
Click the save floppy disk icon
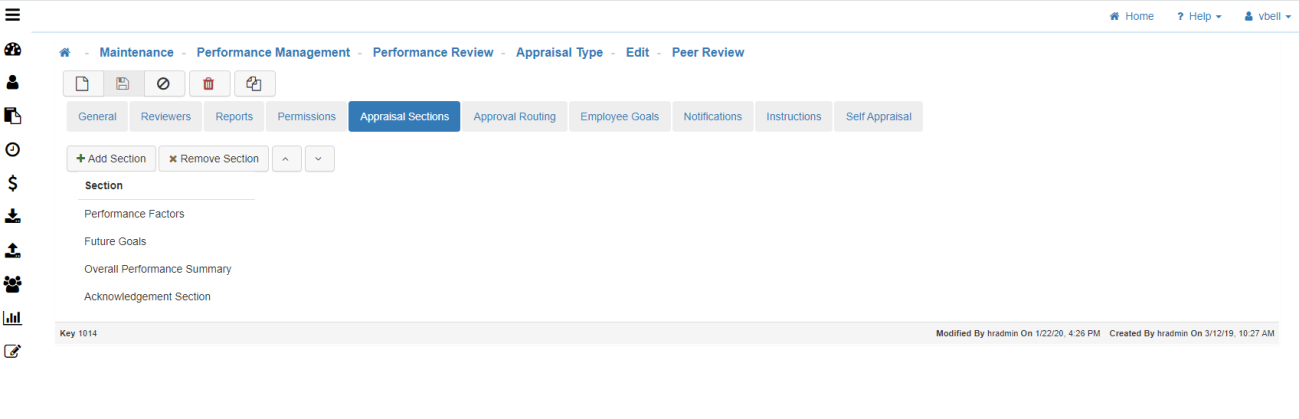[x=123, y=84]
